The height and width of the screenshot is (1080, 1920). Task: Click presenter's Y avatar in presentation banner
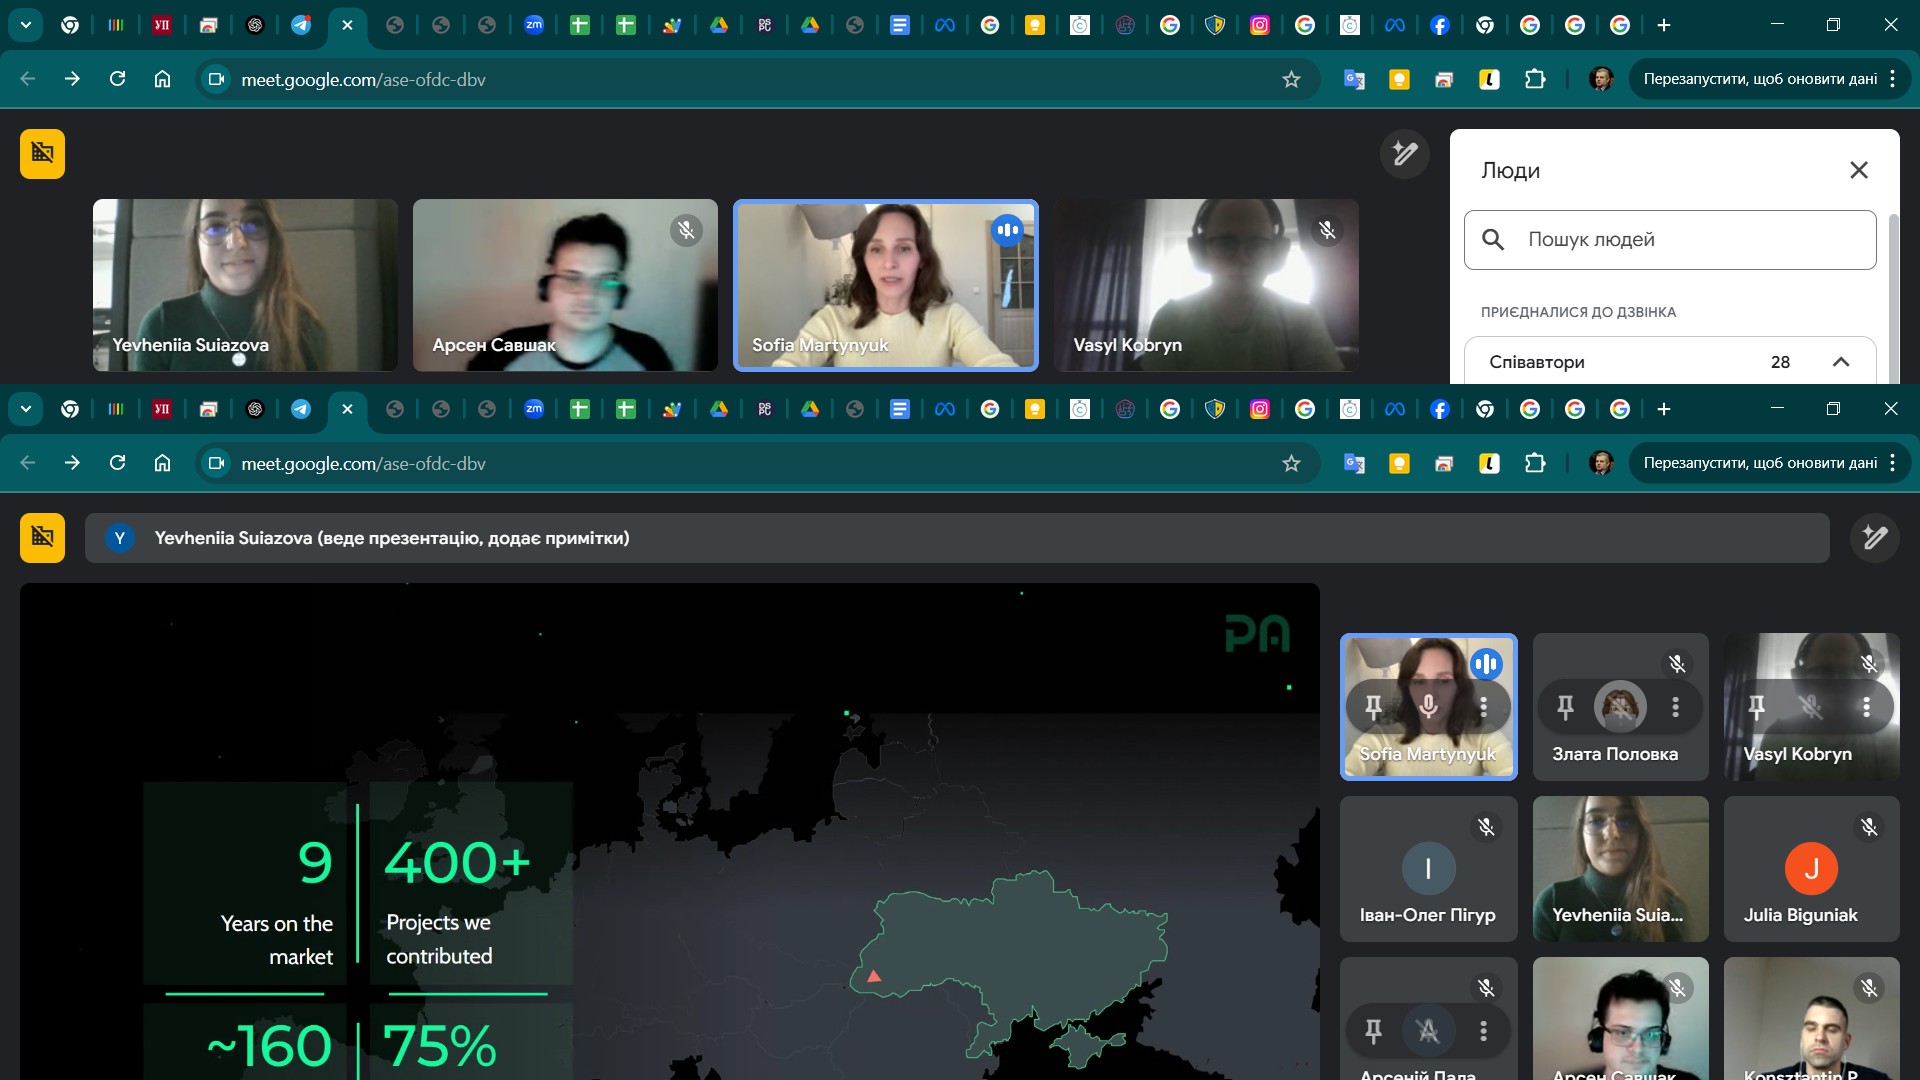point(120,538)
